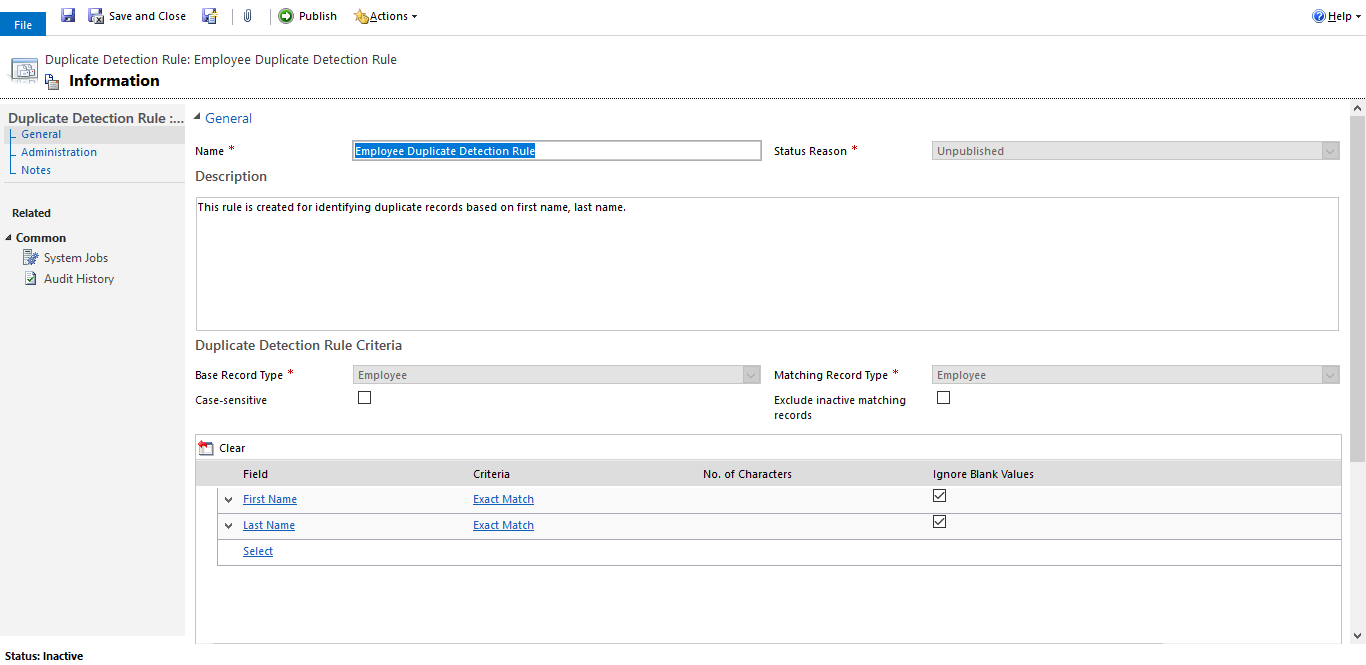Uncheck Ignore Blank Values for First Name

click(x=939, y=496)
